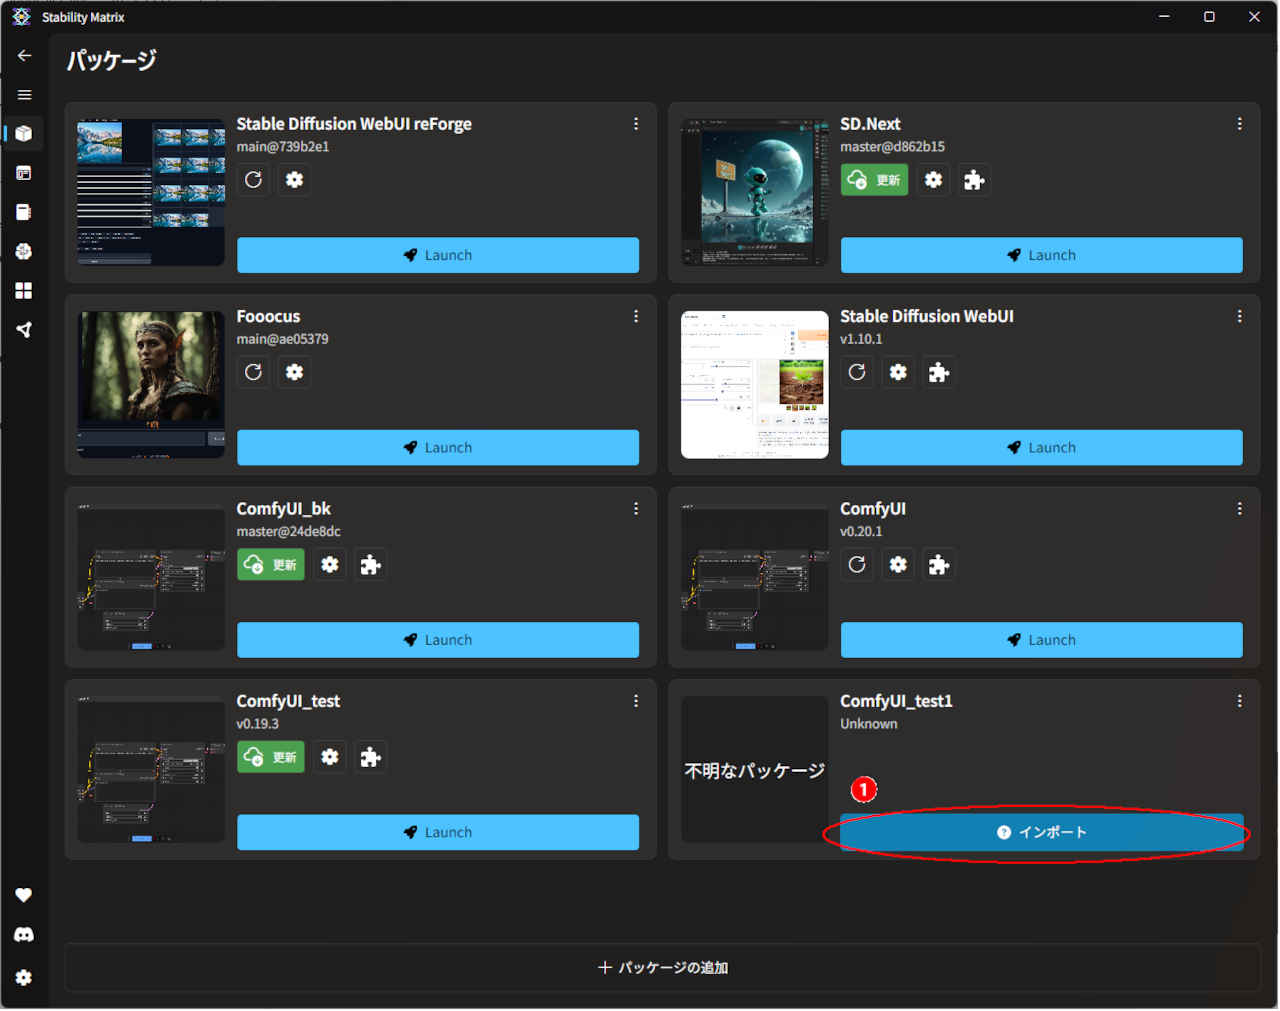This screenshot has height=1011, width=1280.
Task: Open settings gear for Stable Diffusion WebUI v1.10.1
Action: [x=898, y=372]
